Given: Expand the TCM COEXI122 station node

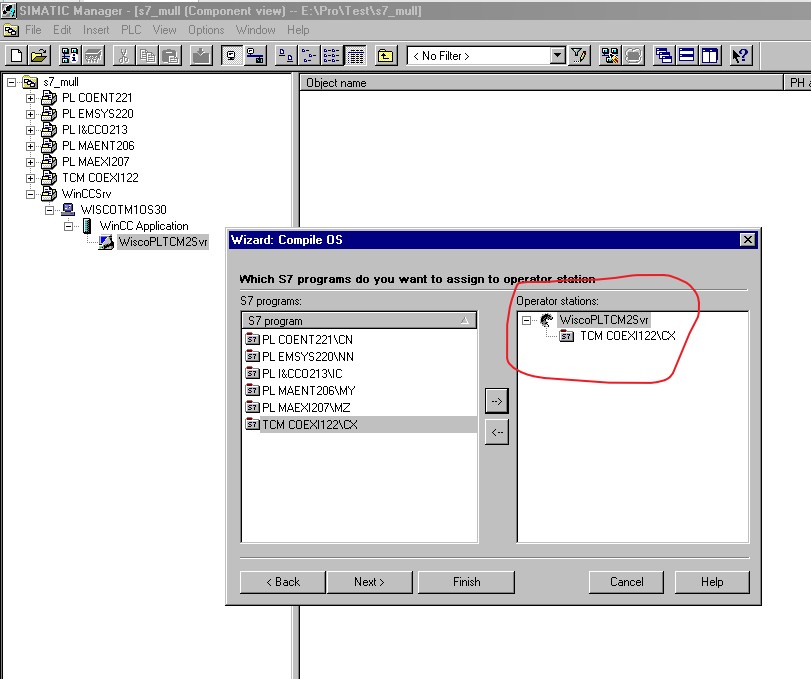Looking at the screenshot, I should (31, 178).
